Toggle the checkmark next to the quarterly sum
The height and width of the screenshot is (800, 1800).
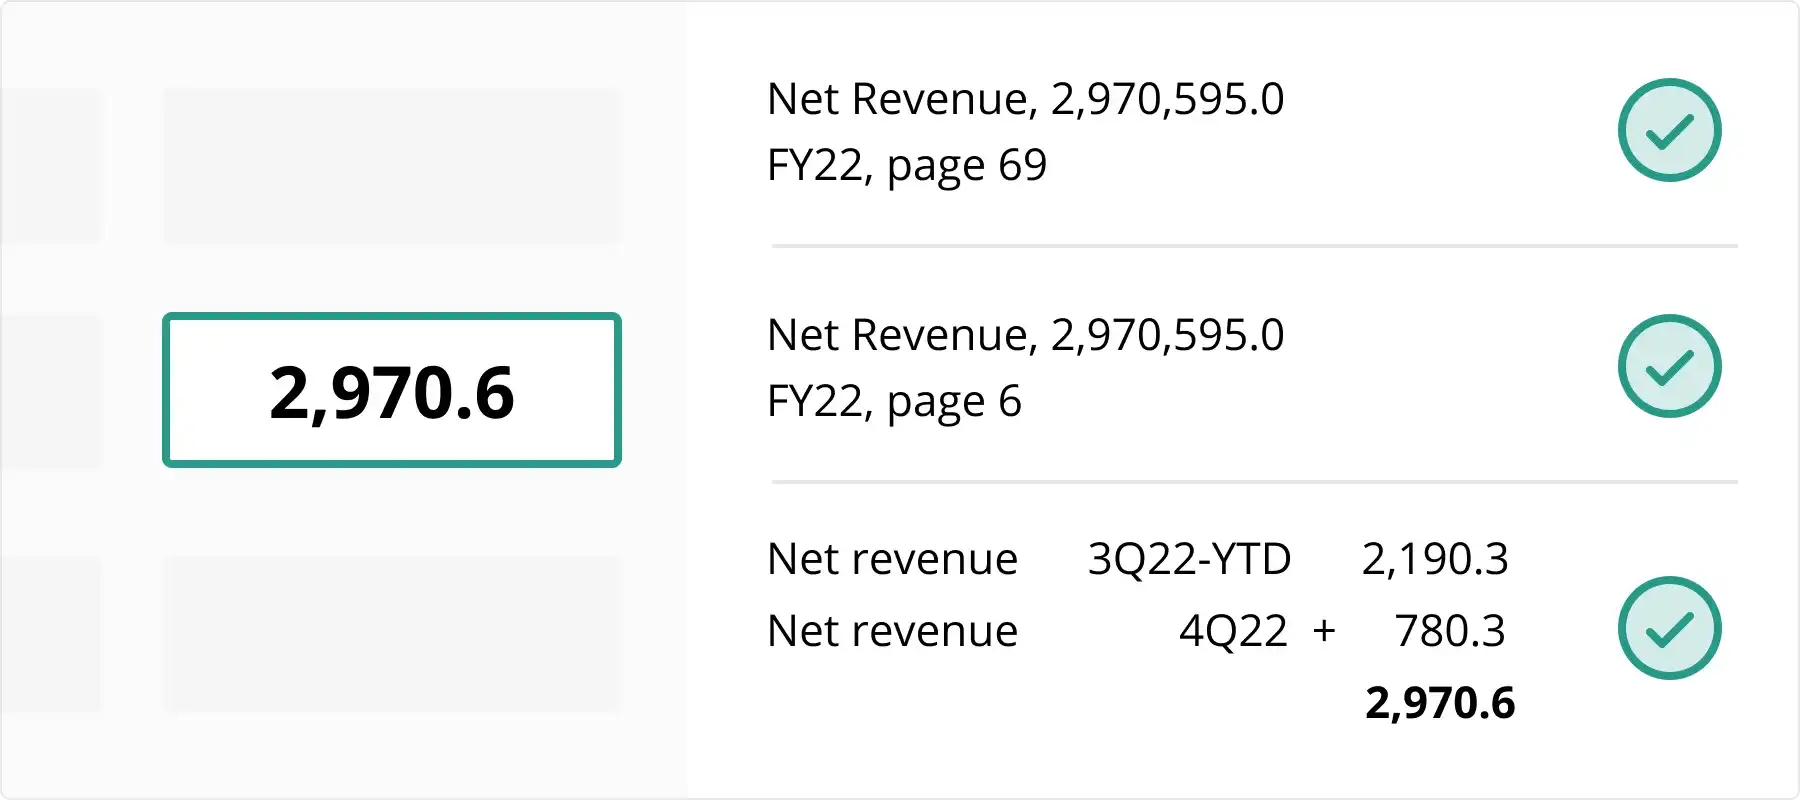pos(1669,628)
